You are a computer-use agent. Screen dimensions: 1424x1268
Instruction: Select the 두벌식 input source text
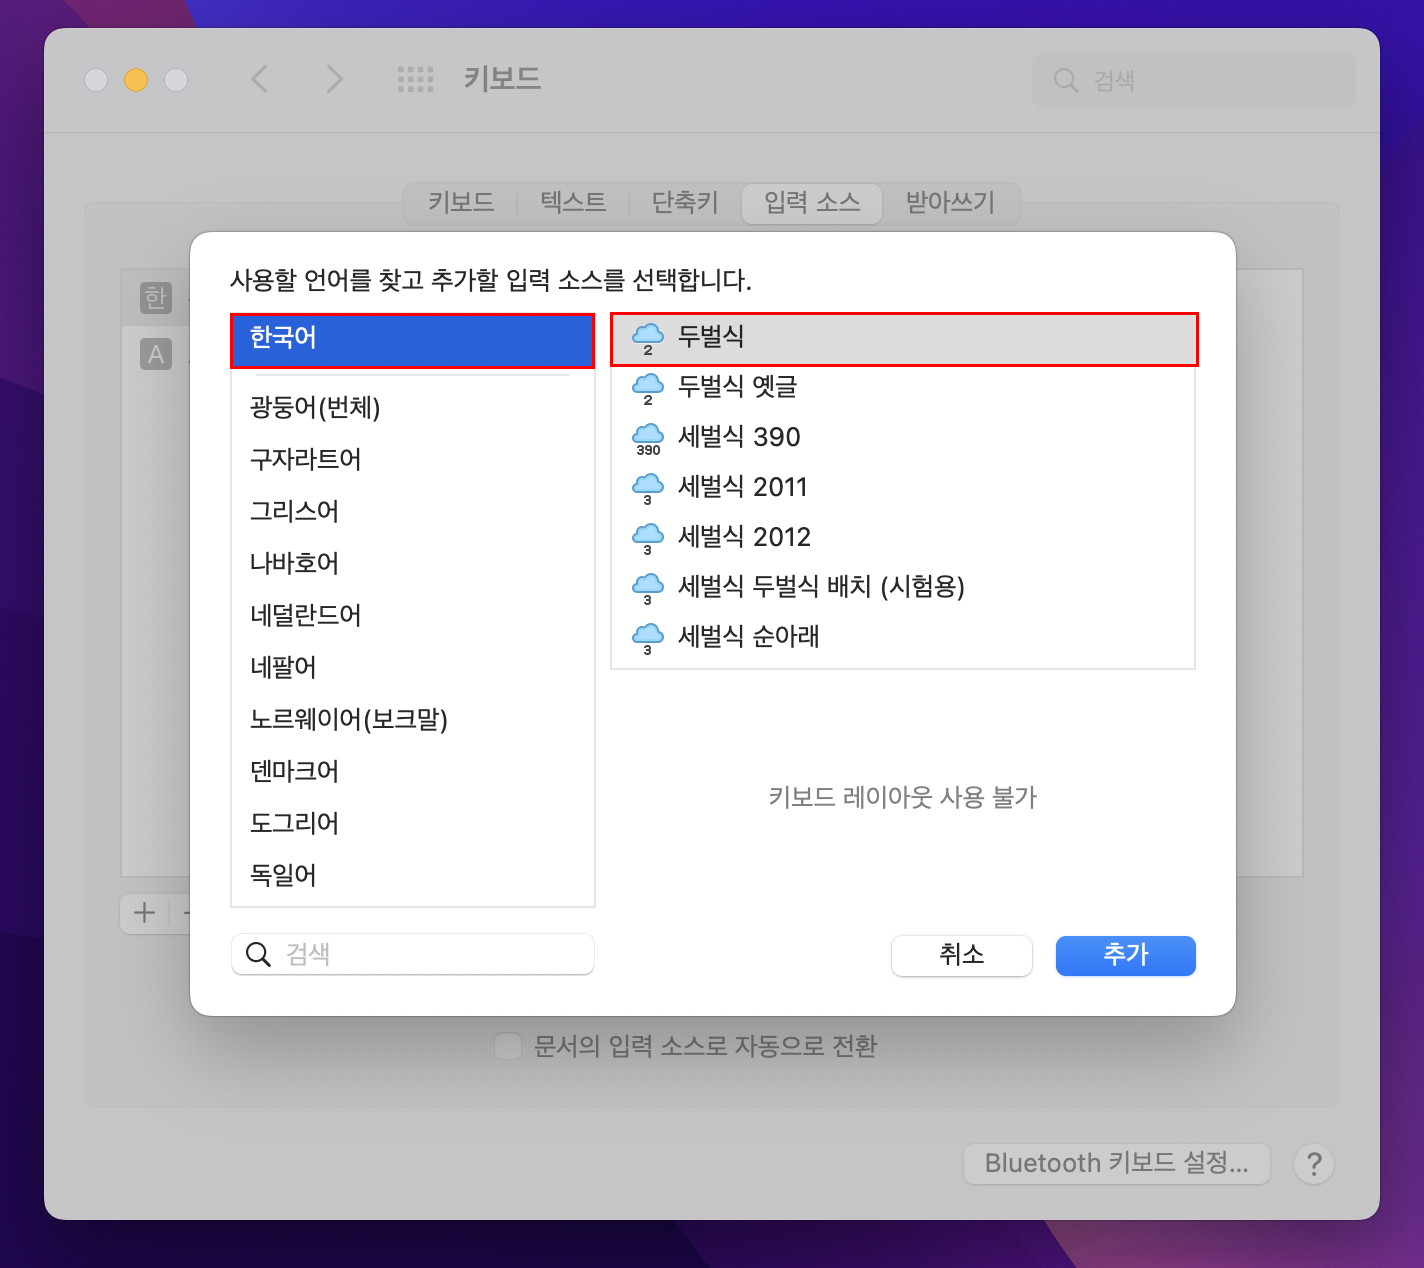pos(711,337)
